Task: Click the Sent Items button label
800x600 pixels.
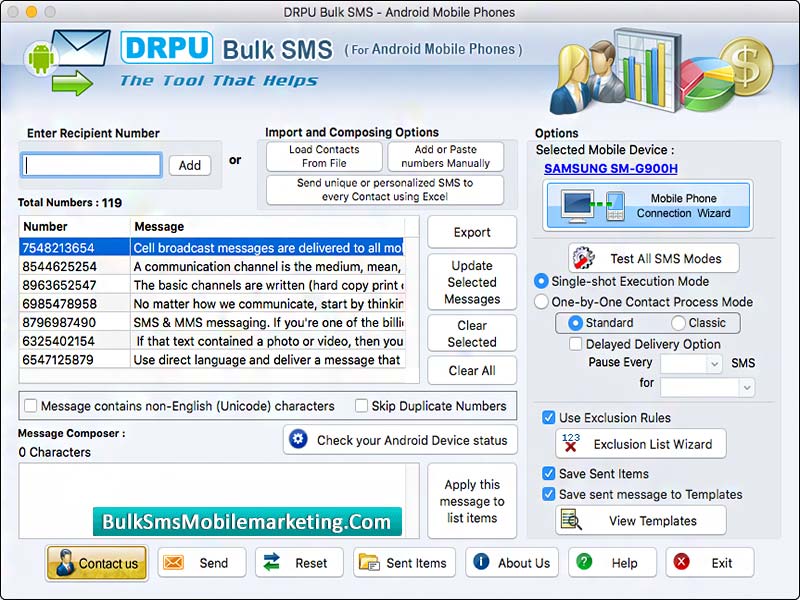Action: 416,563
